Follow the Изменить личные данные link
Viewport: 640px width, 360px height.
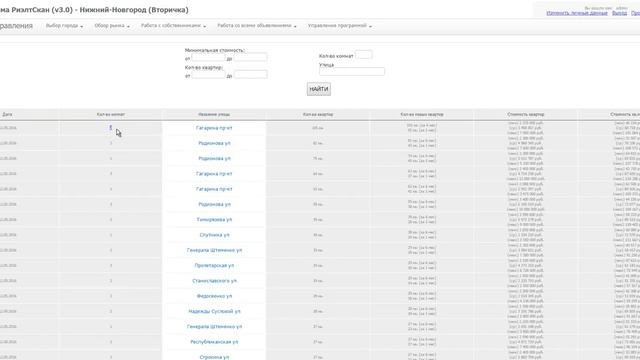[577, 13]
